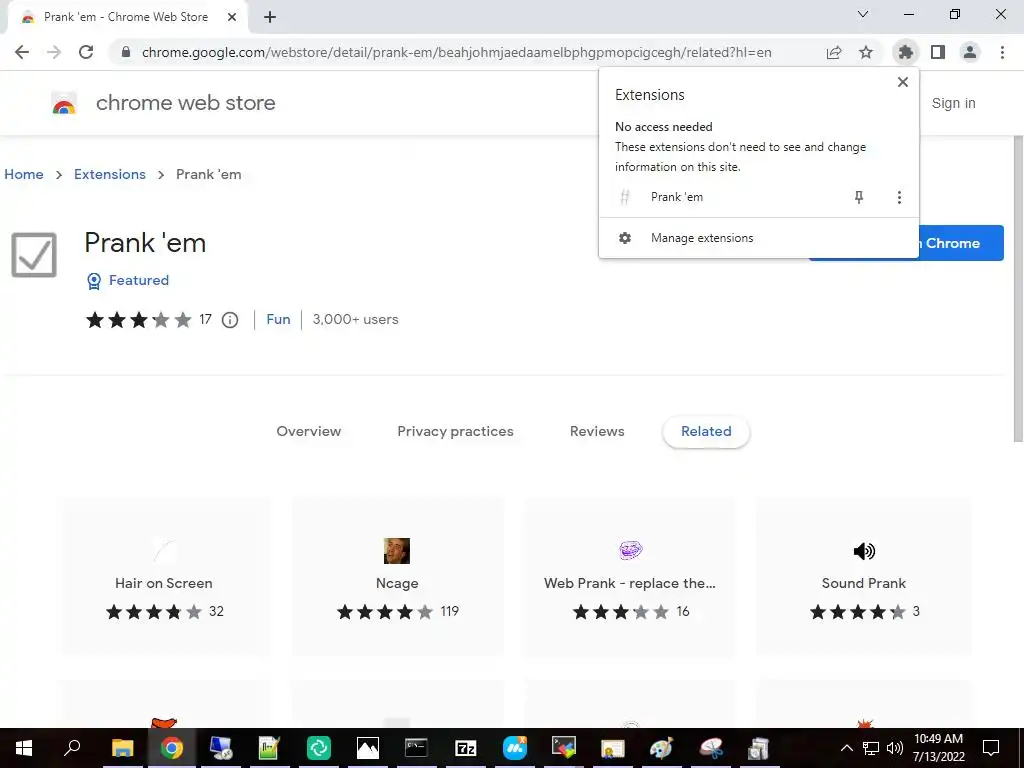The height and width of the screenshot is (768, 1024).
Task: Open a new tab with plus button
Action: [x=270, y=18]
